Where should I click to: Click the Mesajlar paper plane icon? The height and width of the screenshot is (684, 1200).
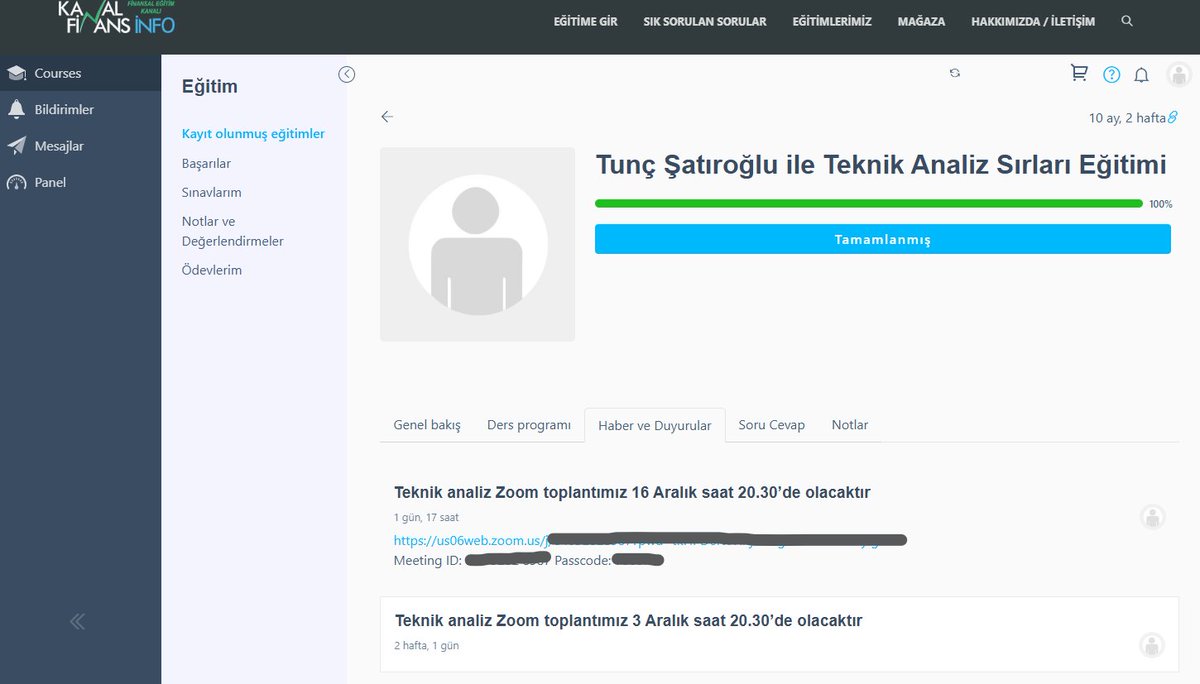[x=16, y=146]
